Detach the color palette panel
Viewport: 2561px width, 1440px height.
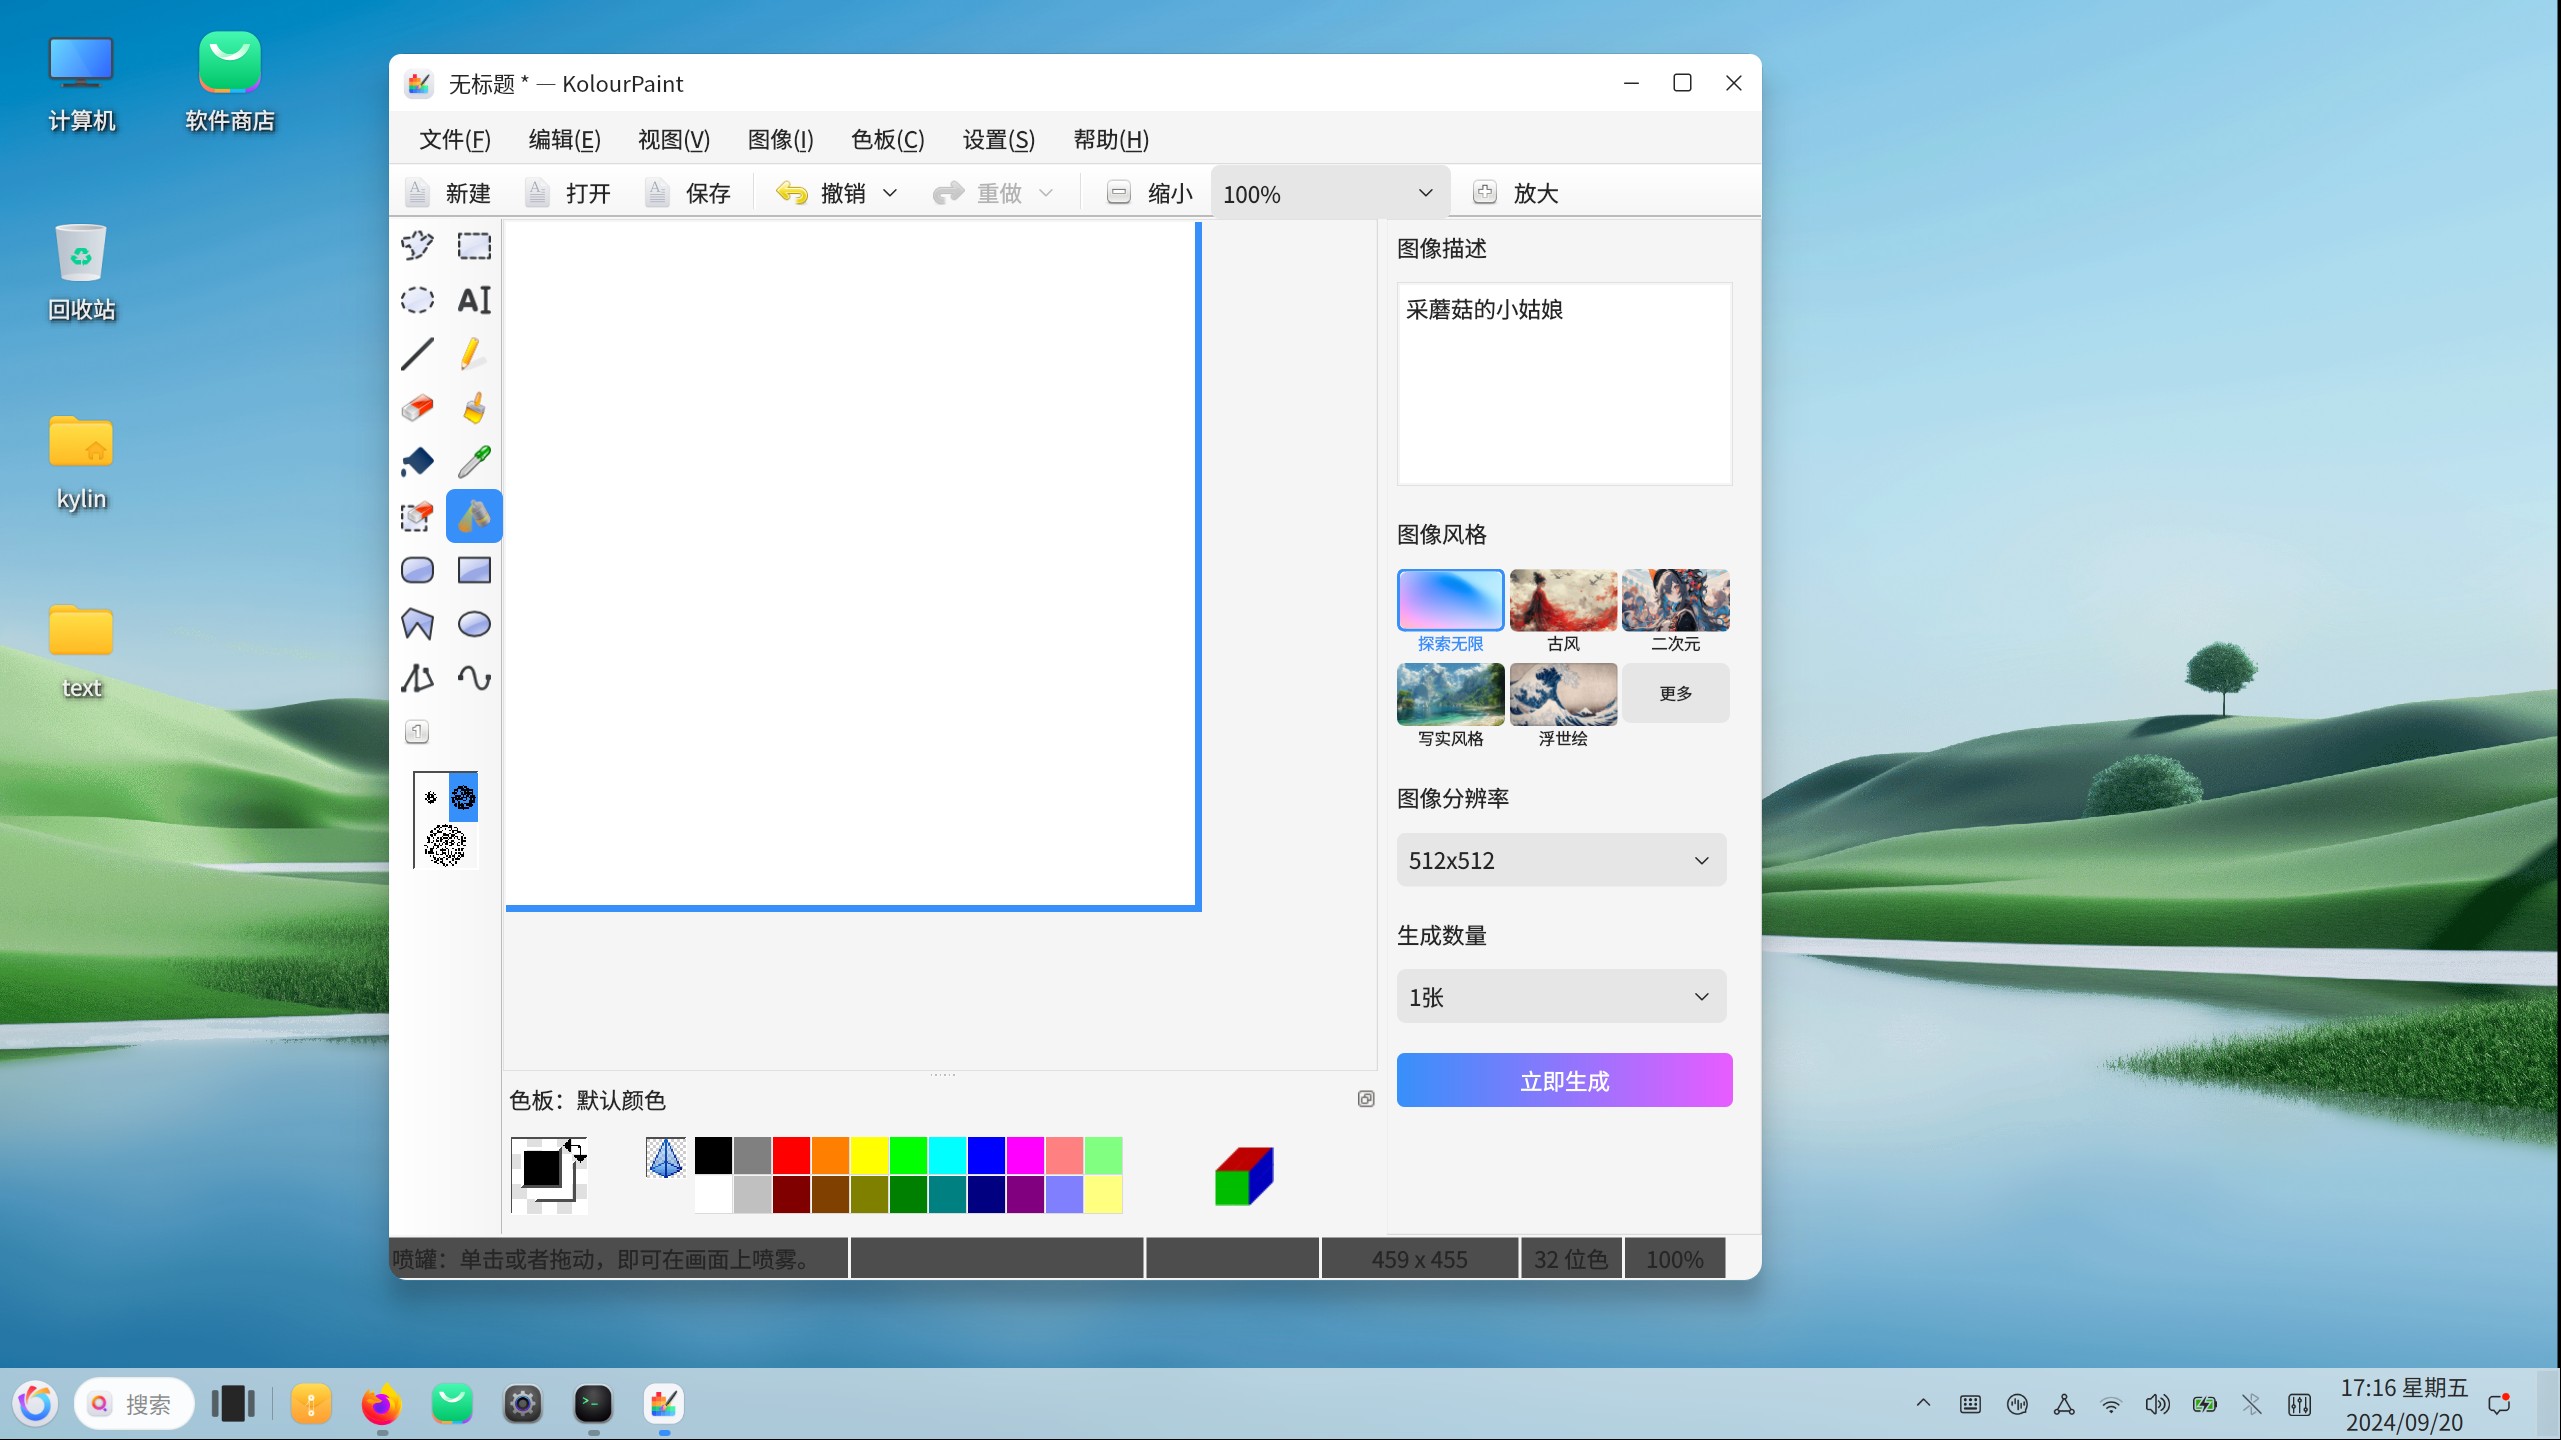click(1366, 1099)
